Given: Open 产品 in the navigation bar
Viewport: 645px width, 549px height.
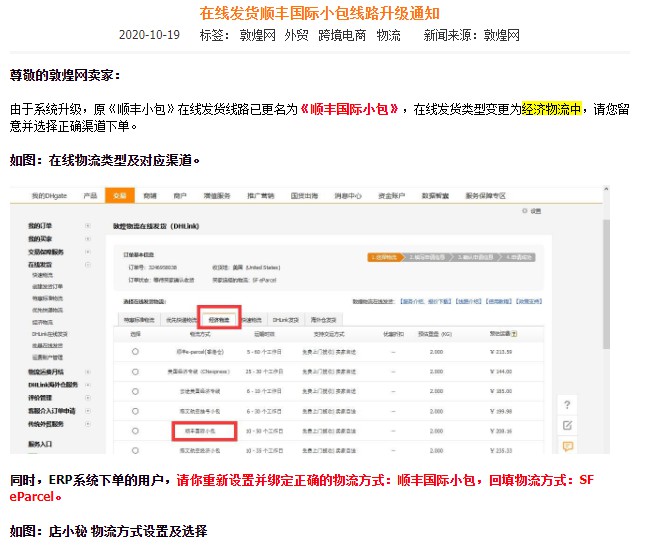Looking at the screenshot, I should click(x=90, y=196).
